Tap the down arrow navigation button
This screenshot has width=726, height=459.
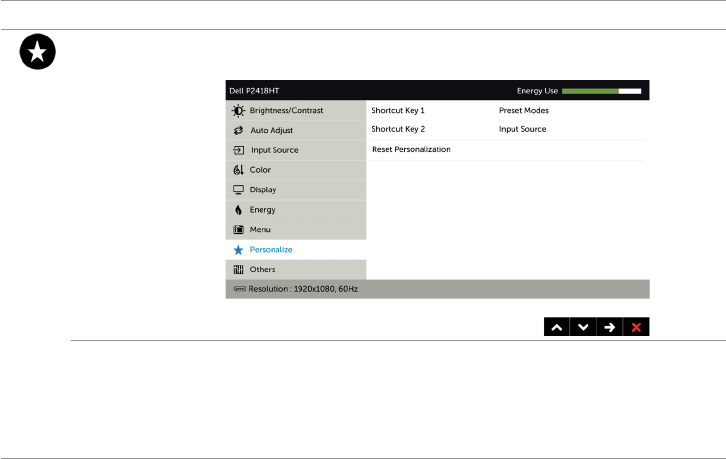(583, 327)
